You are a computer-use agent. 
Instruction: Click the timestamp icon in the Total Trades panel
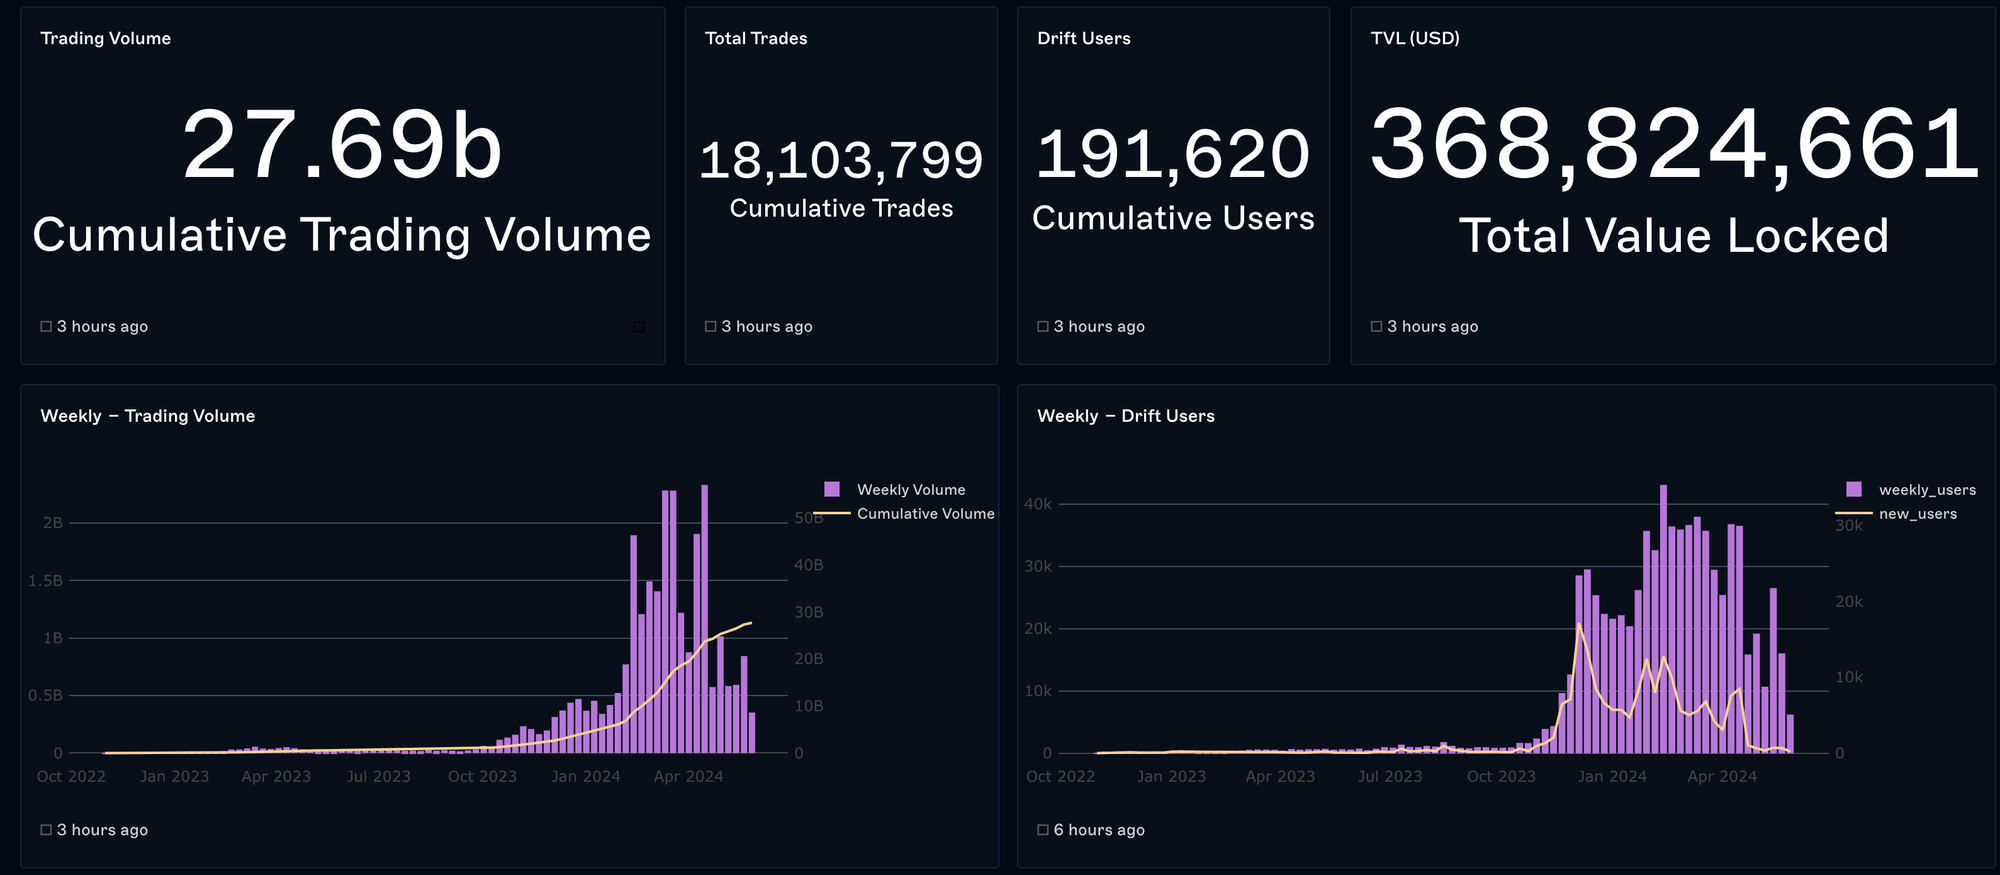pos(710,327)
